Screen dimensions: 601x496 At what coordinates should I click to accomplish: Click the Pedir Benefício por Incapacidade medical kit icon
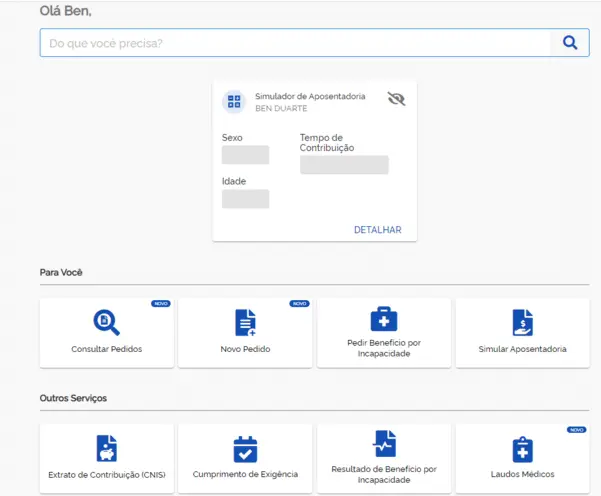(x=384, y=319)
